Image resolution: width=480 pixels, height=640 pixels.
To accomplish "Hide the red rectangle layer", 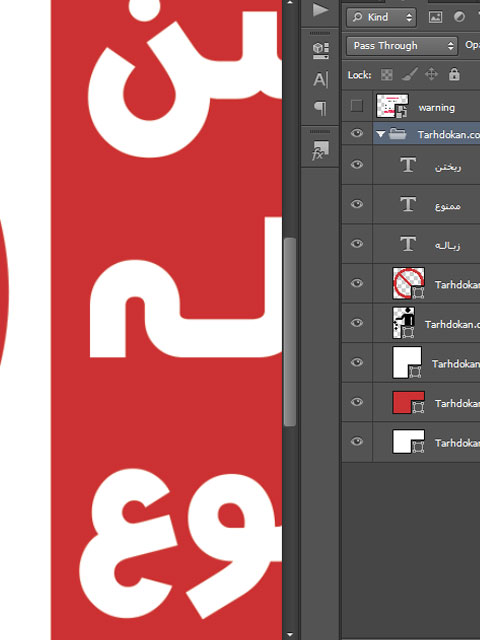I will point(357,402).
